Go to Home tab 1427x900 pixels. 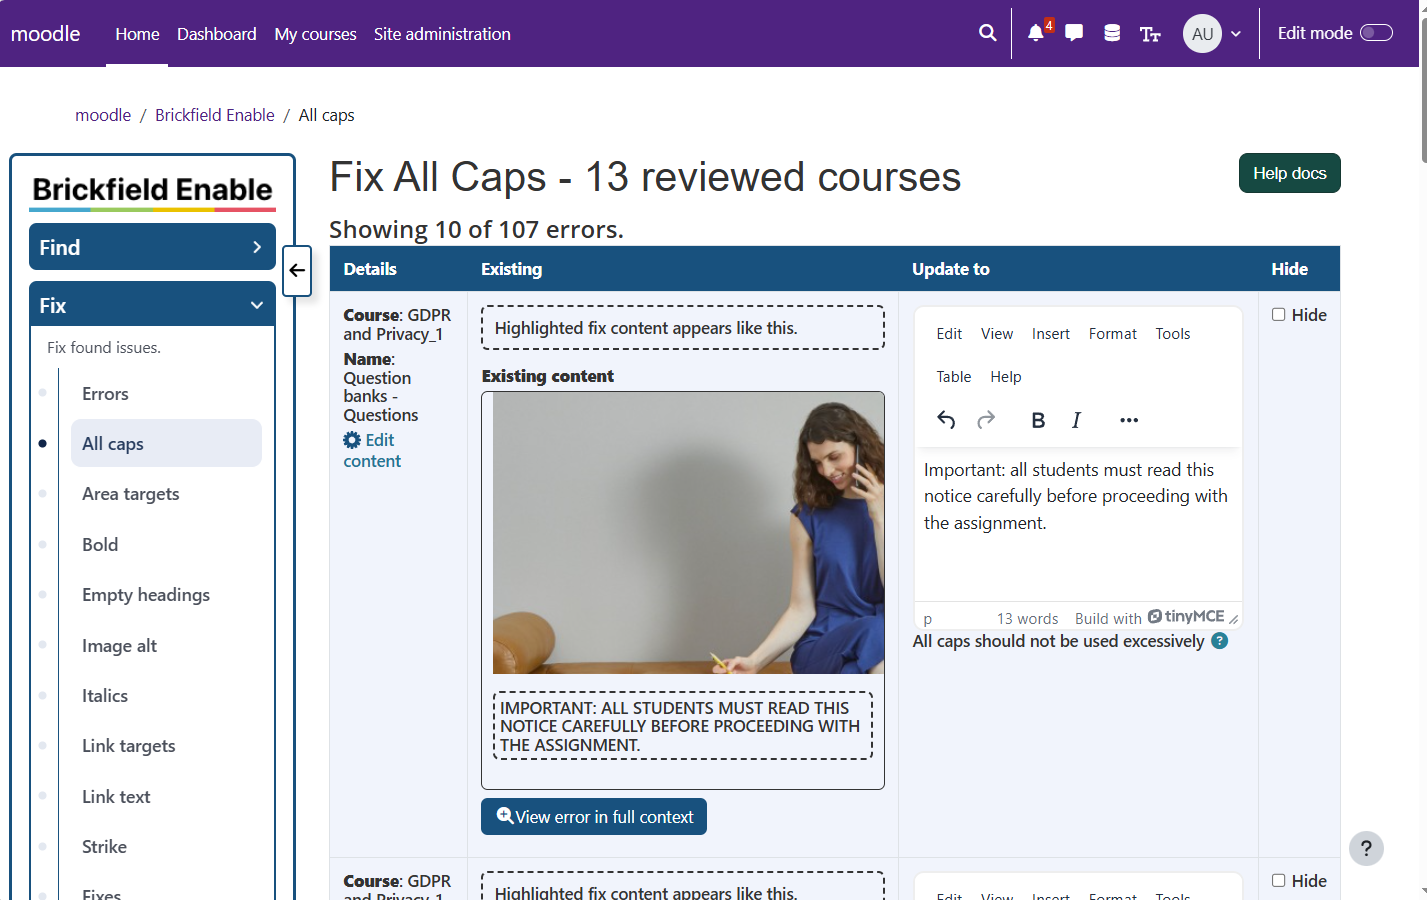click(137, 34)
